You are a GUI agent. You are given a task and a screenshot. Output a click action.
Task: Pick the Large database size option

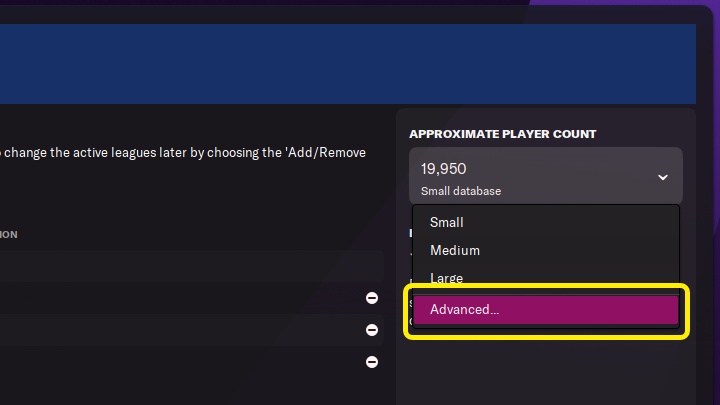point(446,278)
